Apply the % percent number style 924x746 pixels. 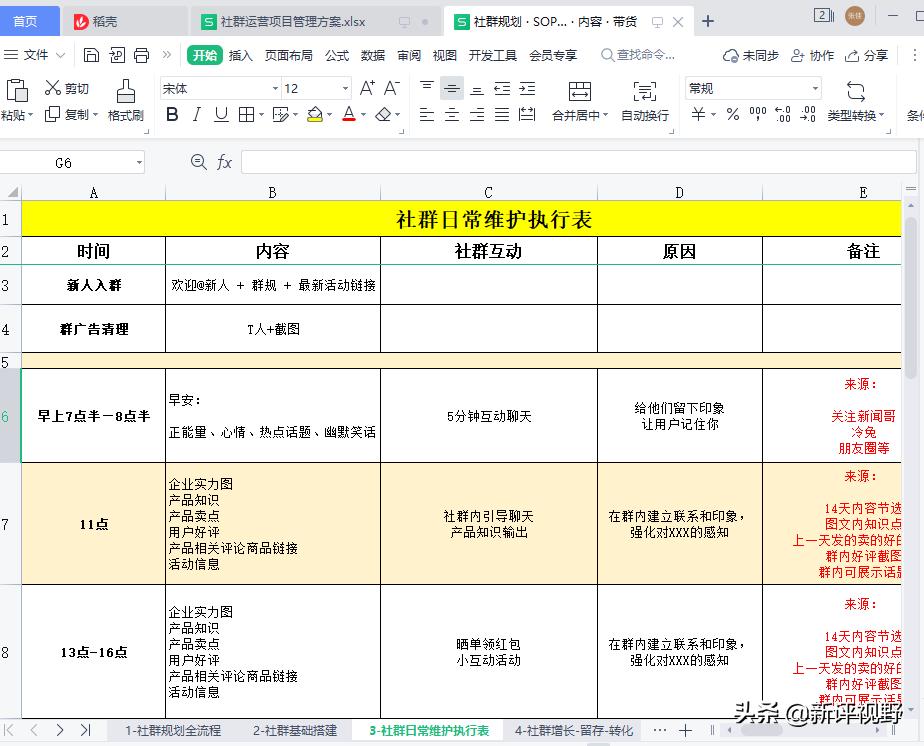pos(731,114)
